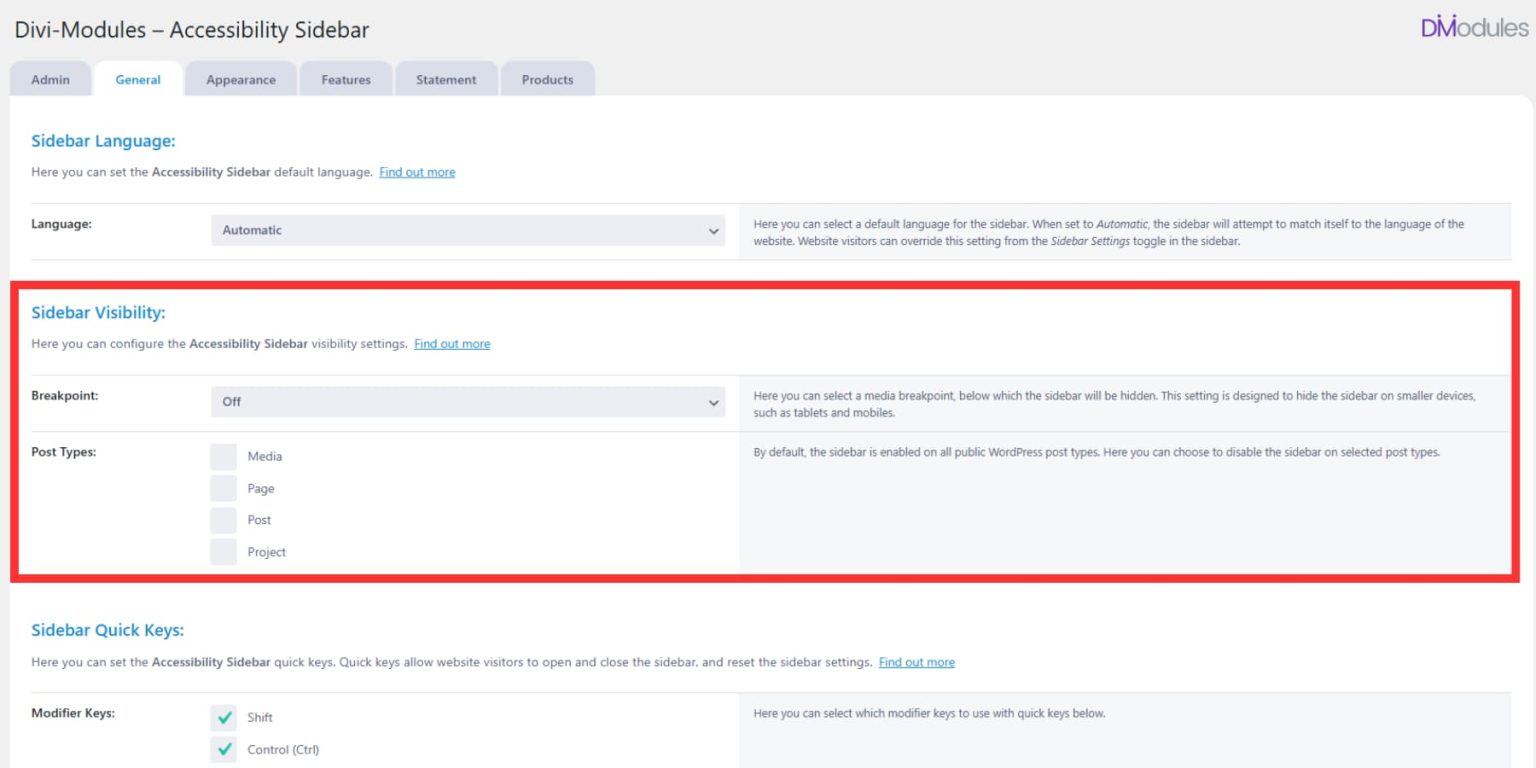Screen dimensions: 1536x768
Task: Click the Breakpoint dropdown chevron arrow
Action: pyautogui.click(x=714, y=401)
